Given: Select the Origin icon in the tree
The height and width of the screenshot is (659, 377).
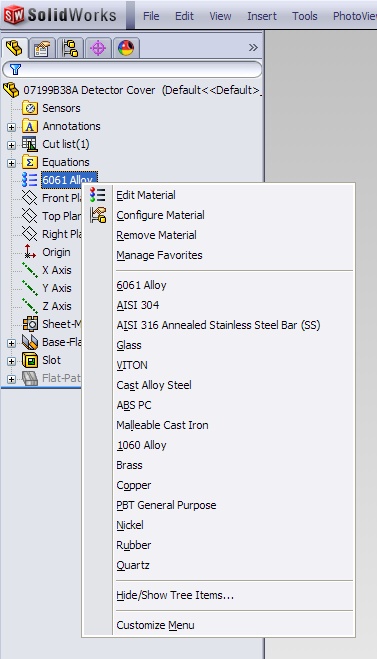Looking at the screenshot, I should click(30, 252).
